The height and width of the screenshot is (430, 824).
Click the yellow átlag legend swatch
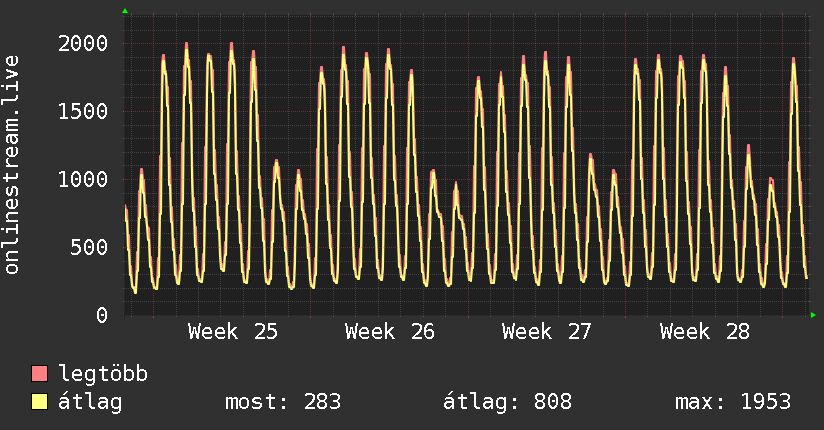(x=39, y=402)
